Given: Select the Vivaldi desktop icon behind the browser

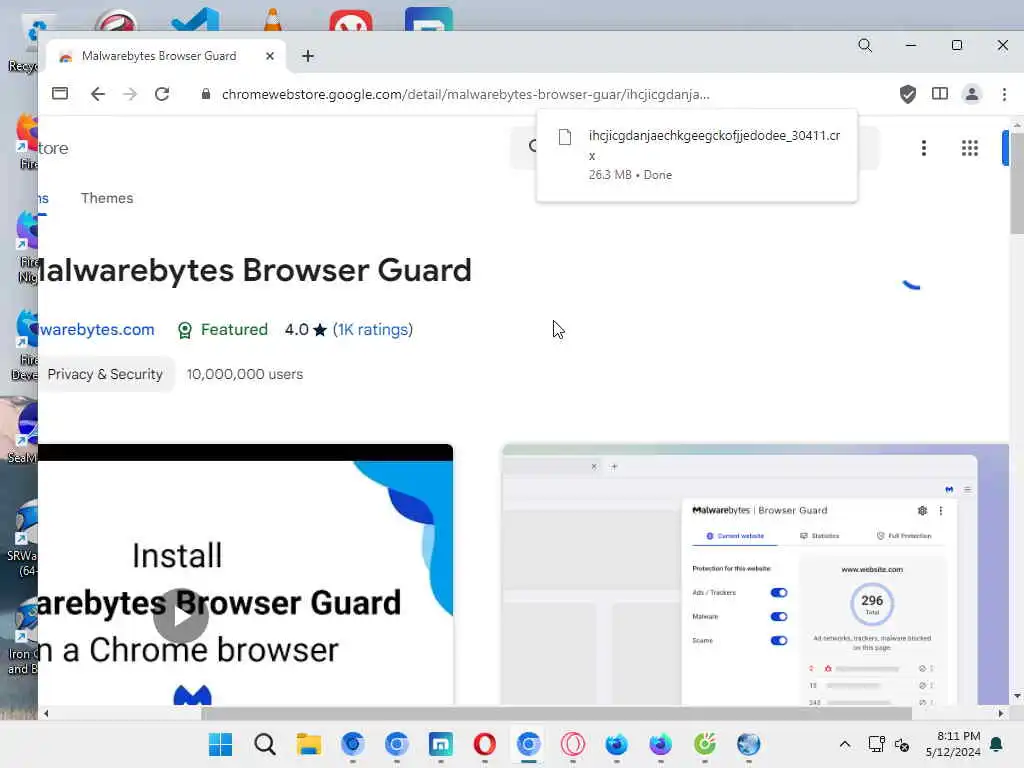Looking at the screenshot, I should pos(351,20).
